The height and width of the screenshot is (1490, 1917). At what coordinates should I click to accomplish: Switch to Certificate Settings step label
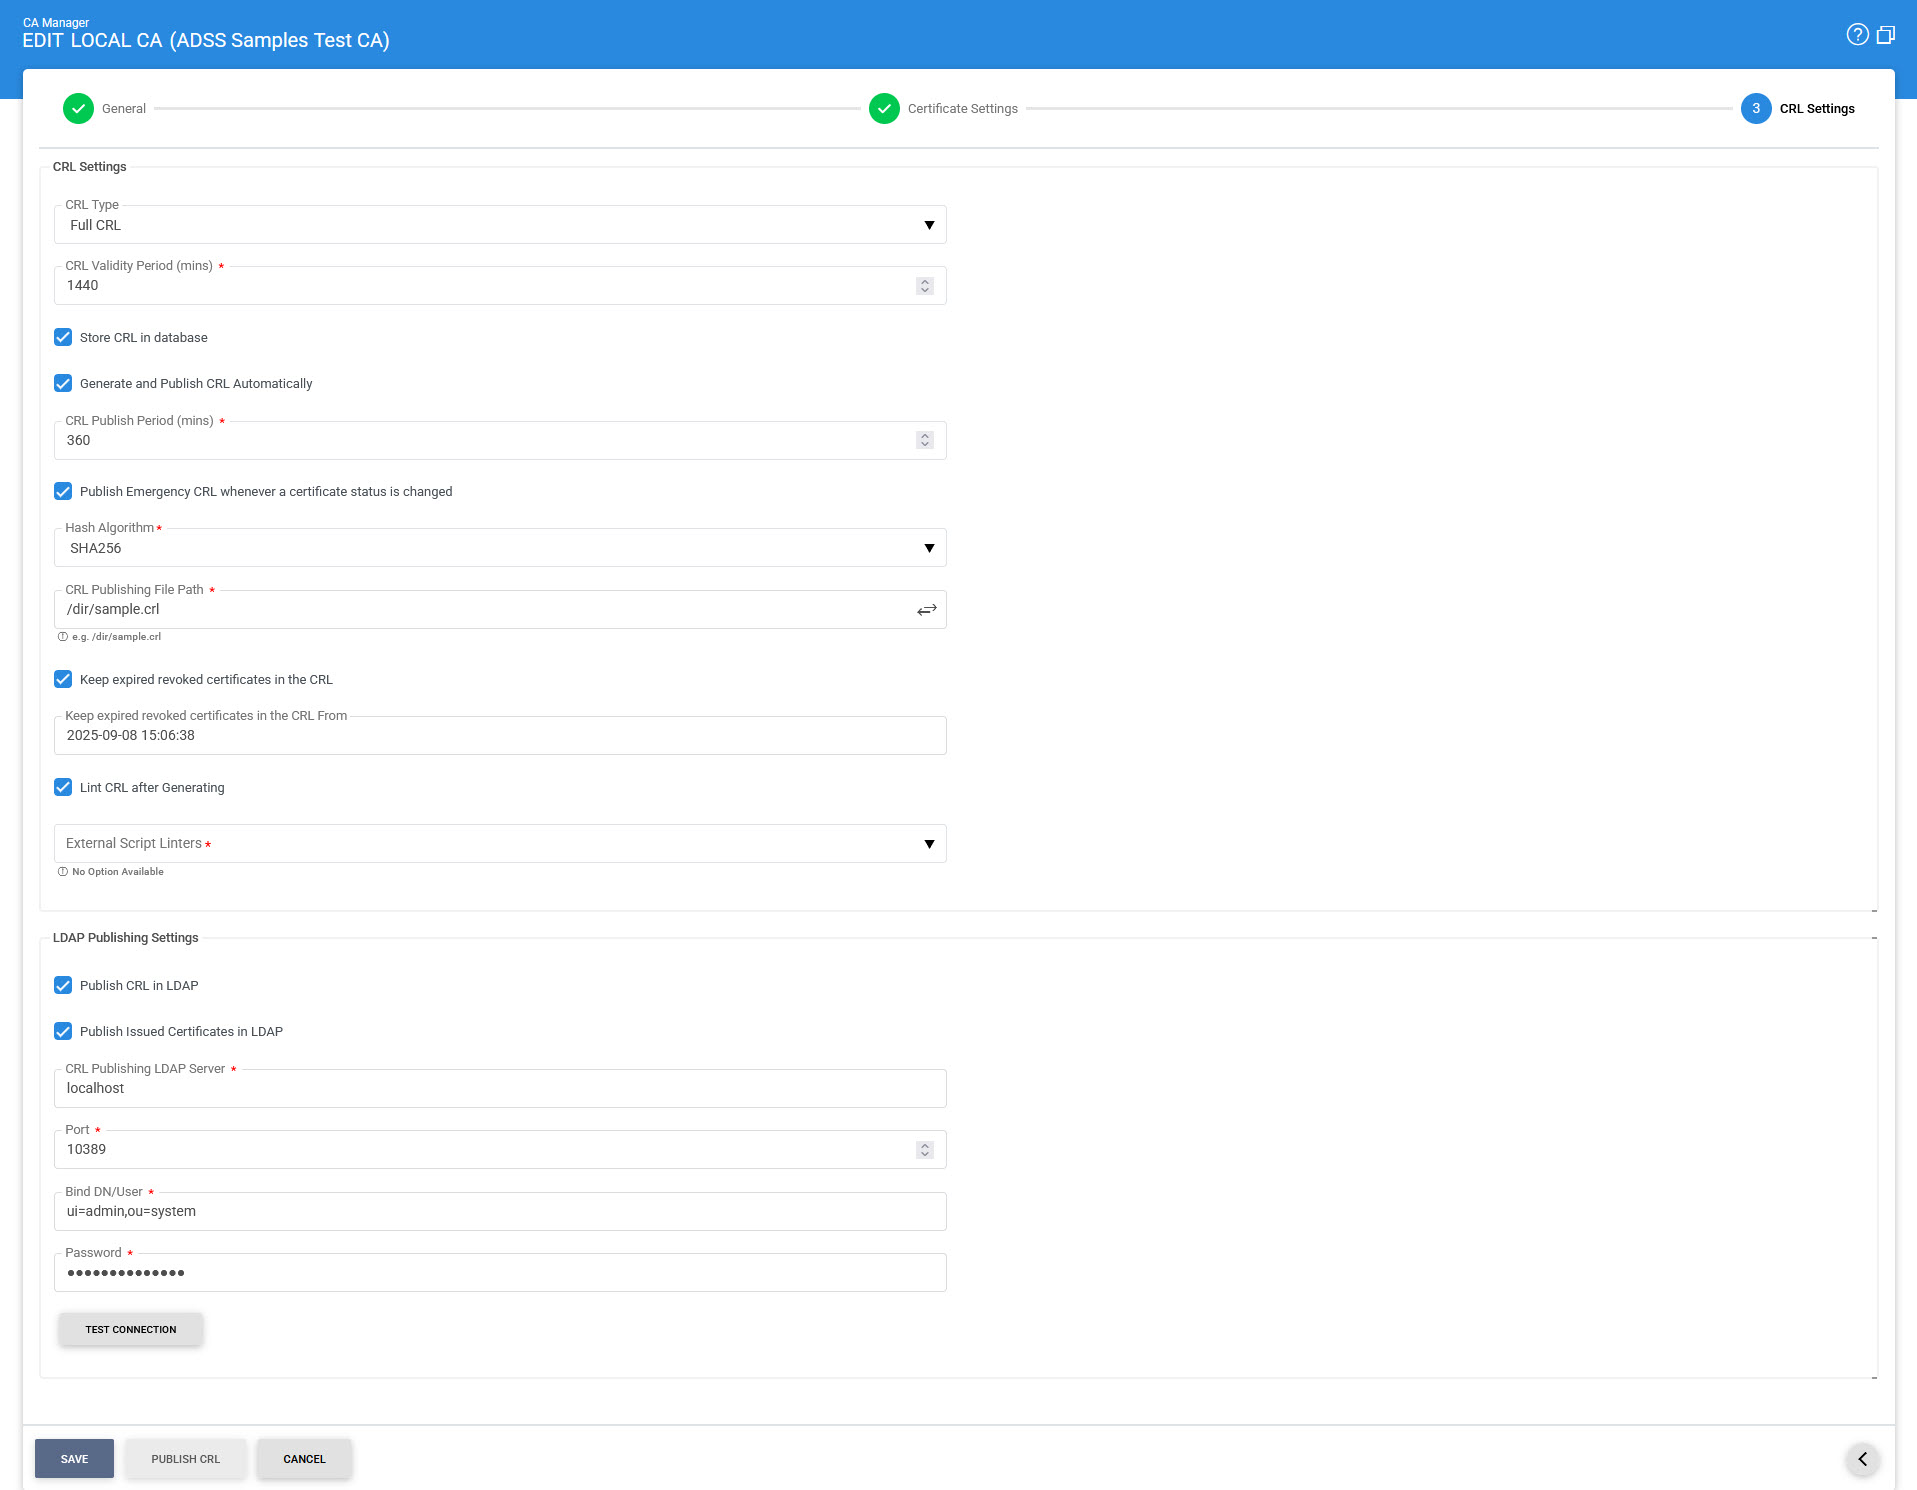tap(962, 109)
